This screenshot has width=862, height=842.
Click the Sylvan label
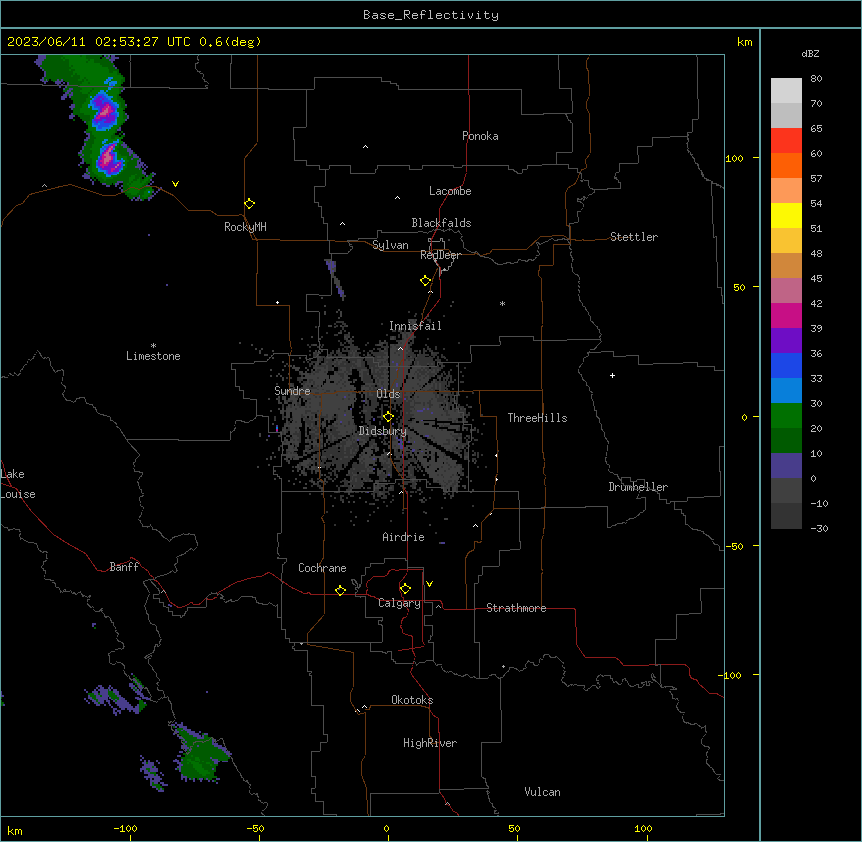coord(390,245)
